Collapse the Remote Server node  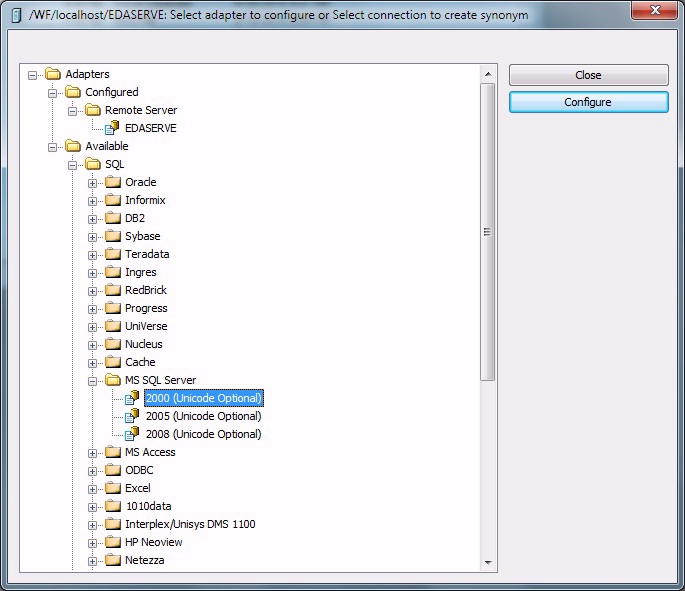[x=73, y=111]
